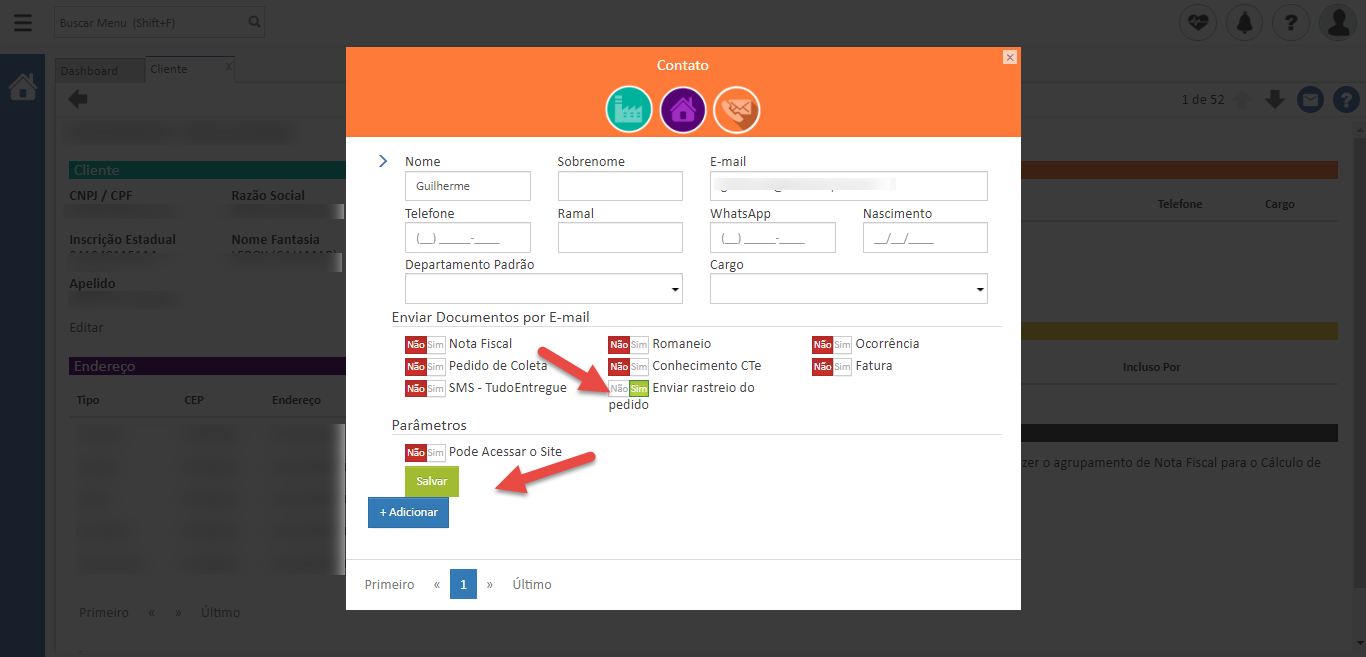Open the user profile avatar icon
The height and width of the screenshot is (657, 1366).
pos(1337,22)
